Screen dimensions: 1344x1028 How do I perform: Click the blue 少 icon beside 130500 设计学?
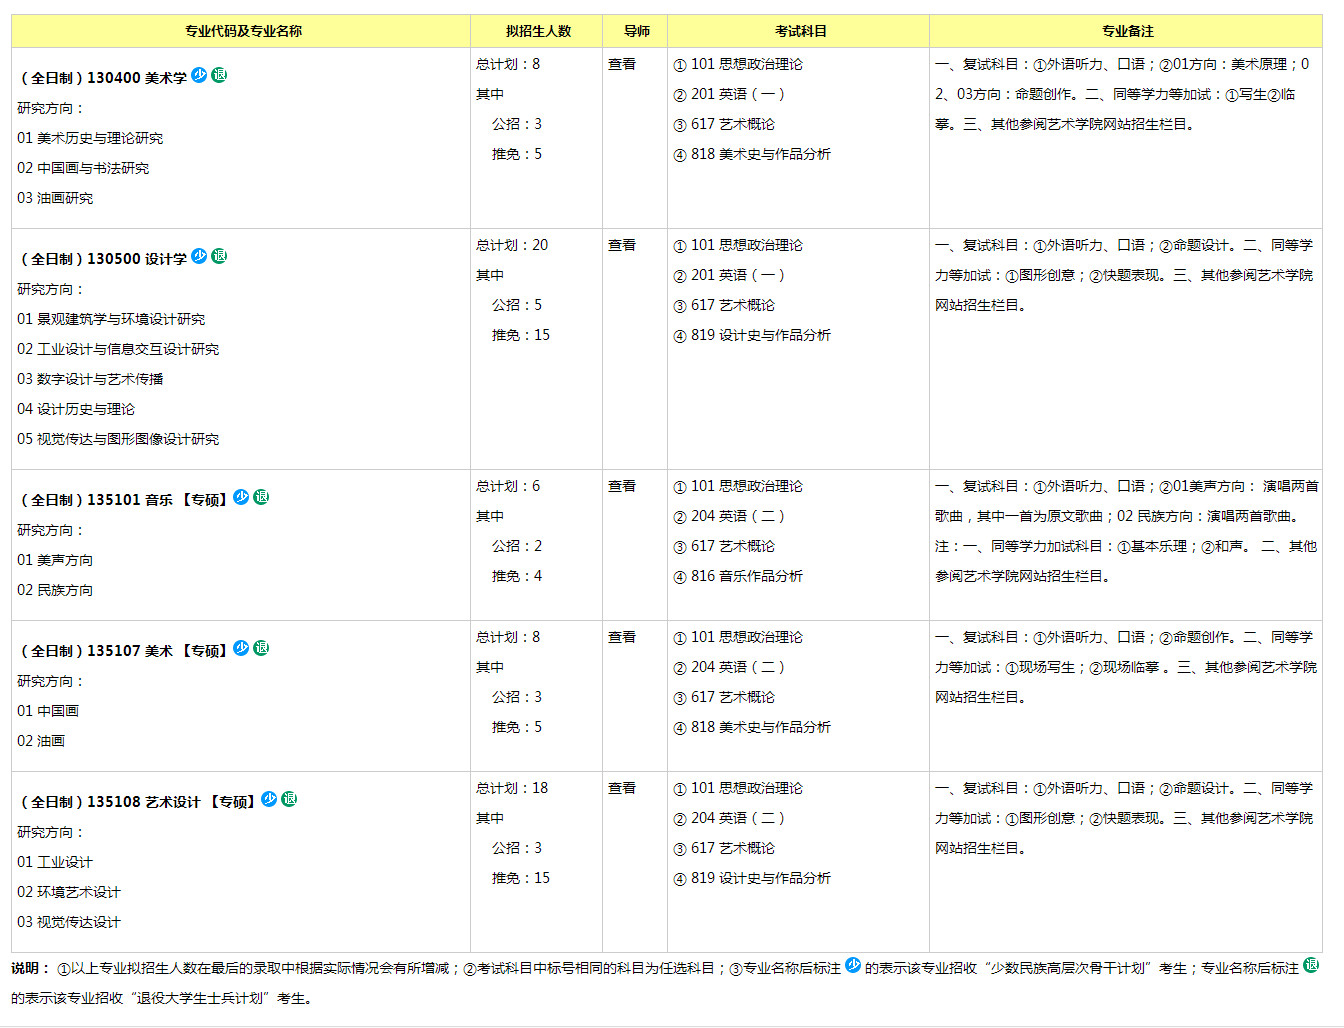[199, 256]
